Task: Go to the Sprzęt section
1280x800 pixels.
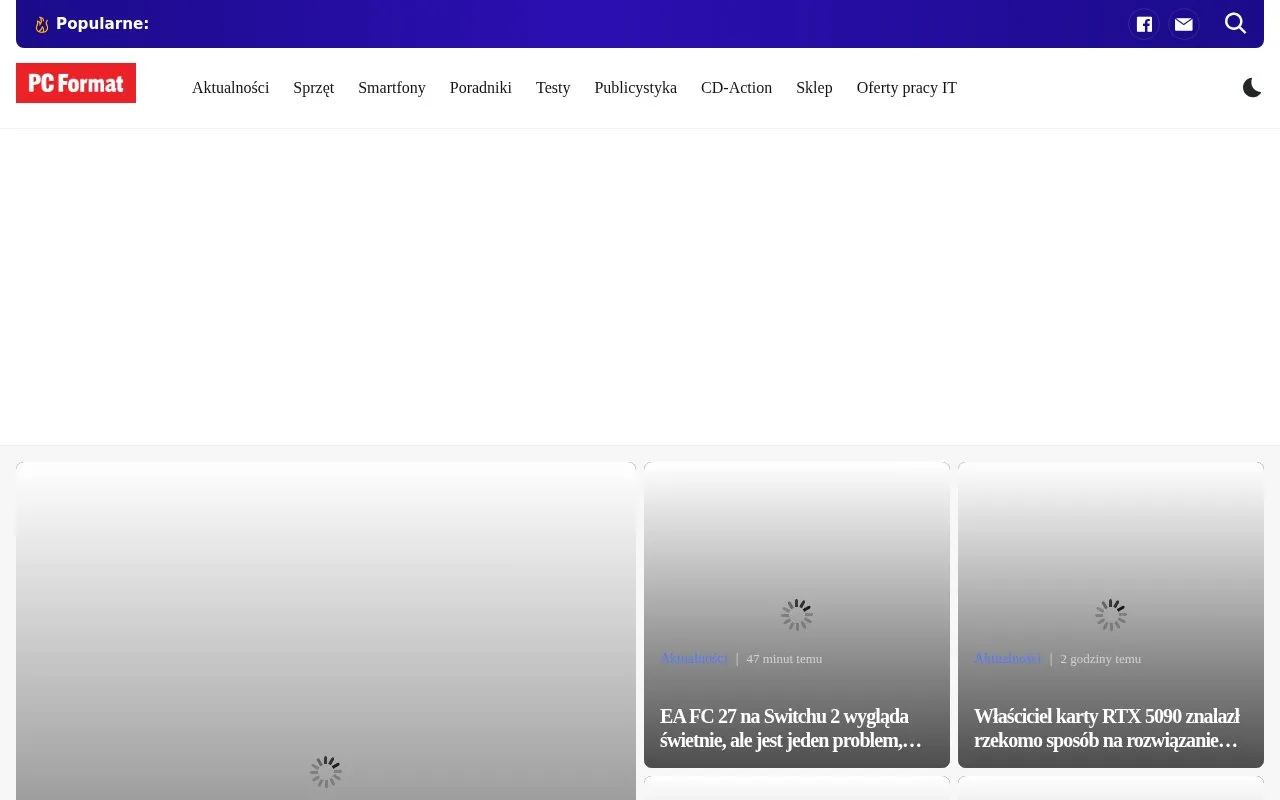Action: pos(313,88)
